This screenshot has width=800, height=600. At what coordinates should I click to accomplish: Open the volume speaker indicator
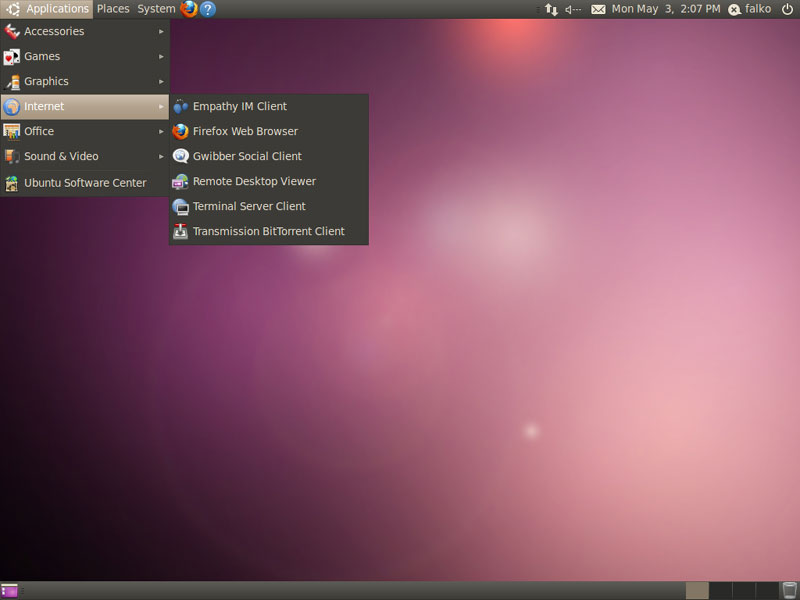[573, 9]
